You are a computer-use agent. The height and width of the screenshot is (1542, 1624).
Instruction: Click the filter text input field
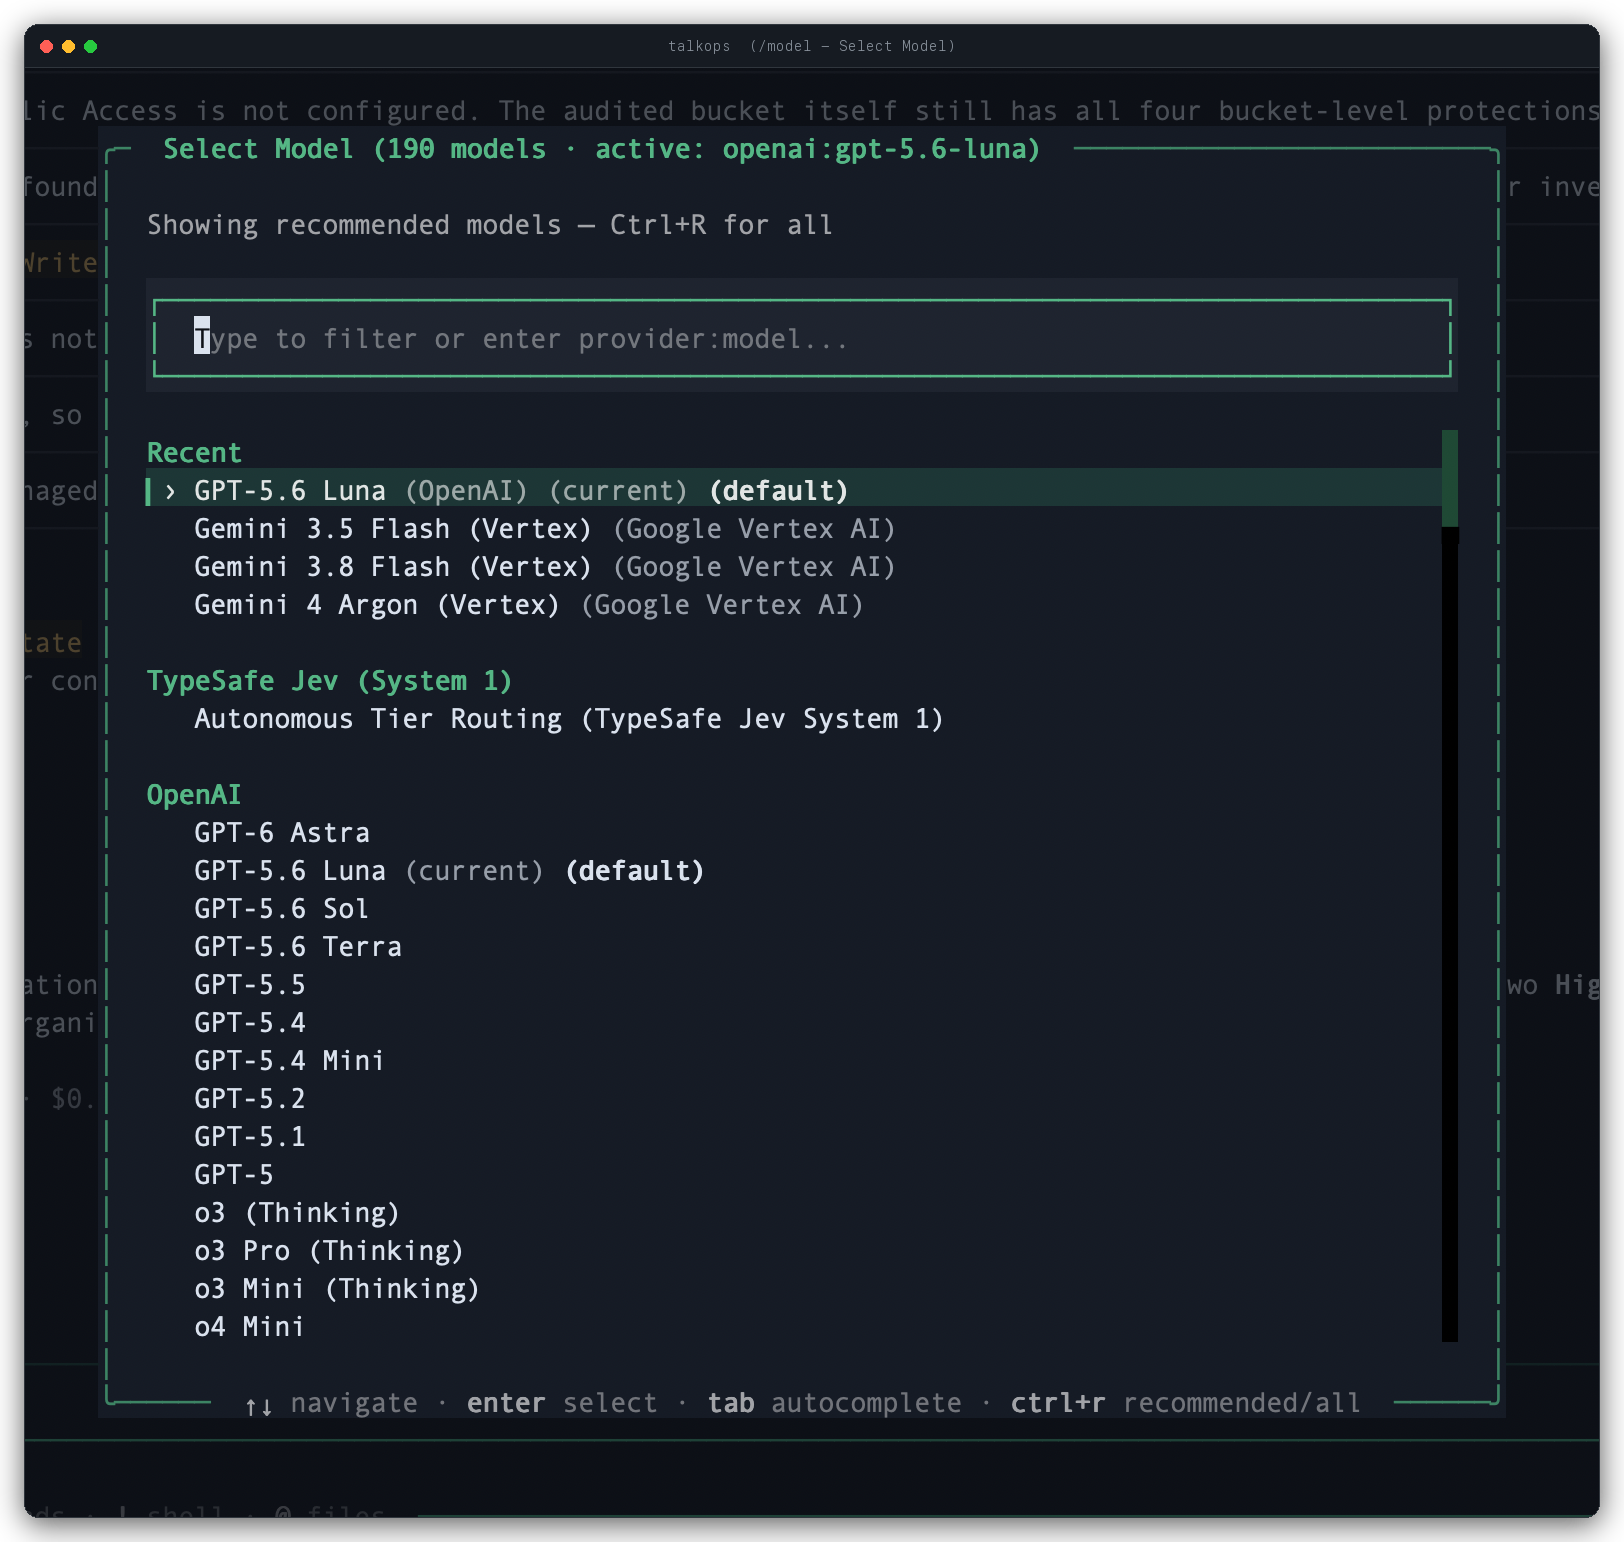pyautogui.click(x=802, y=339)
